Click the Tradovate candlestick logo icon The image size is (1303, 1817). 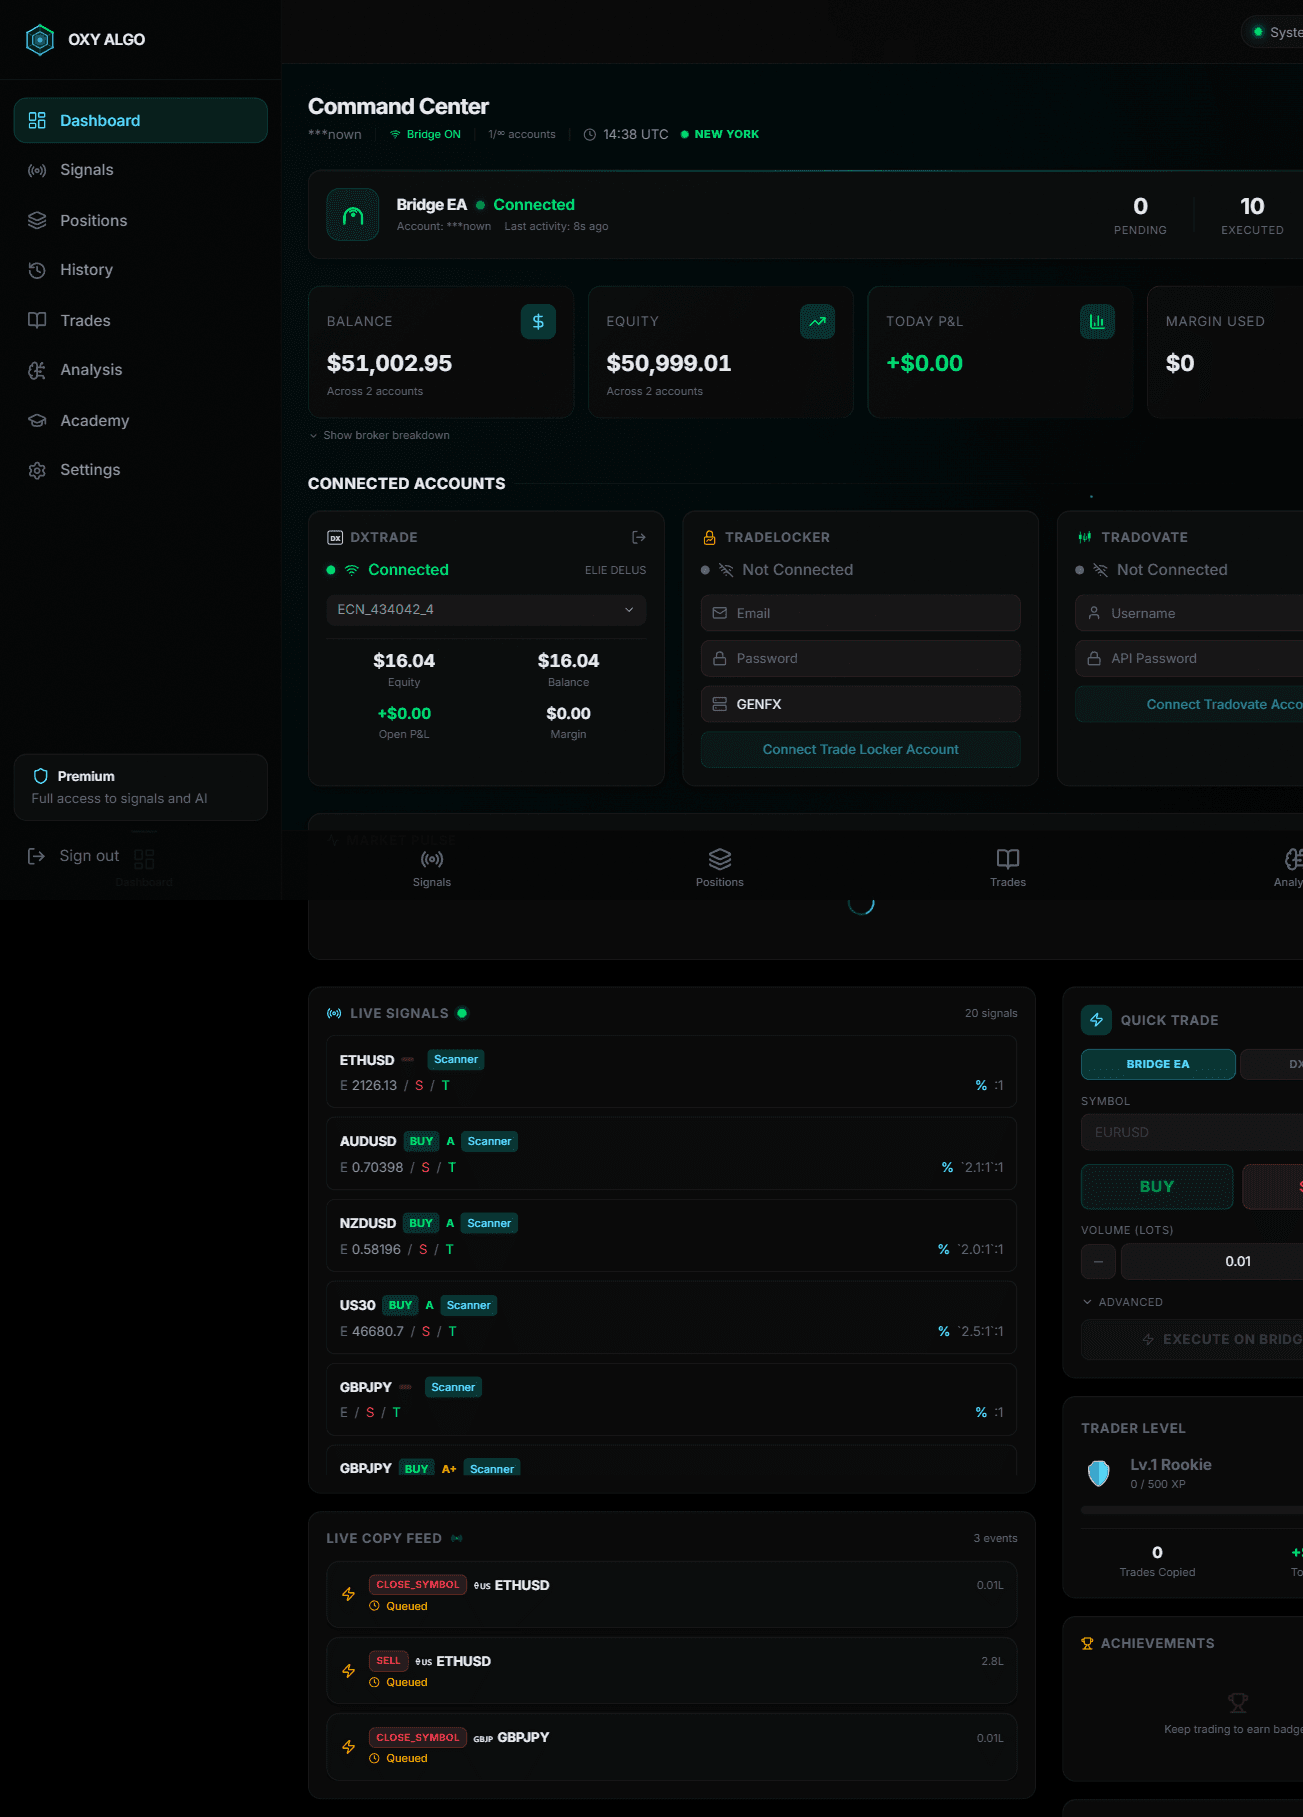click(x=1085, y=537)
